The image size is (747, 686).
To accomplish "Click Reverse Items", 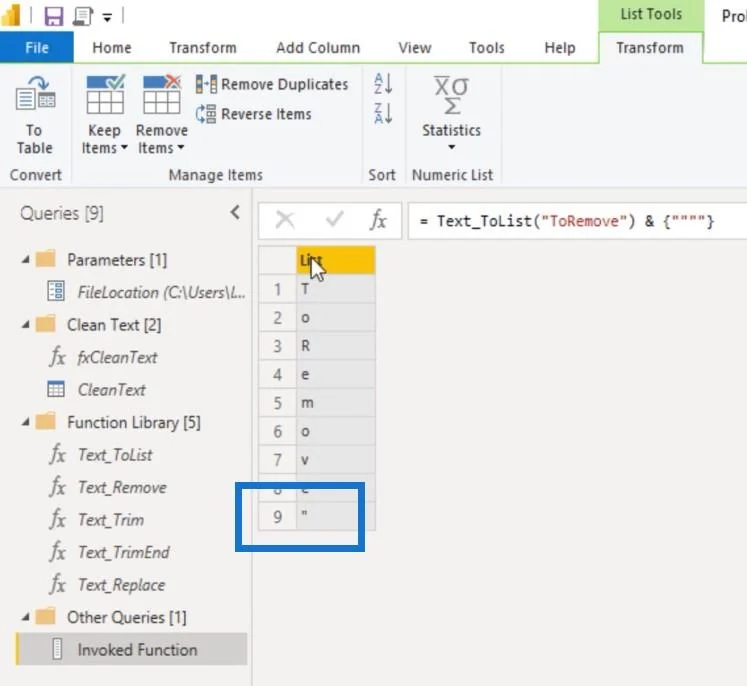I will [x=253, y=114].
